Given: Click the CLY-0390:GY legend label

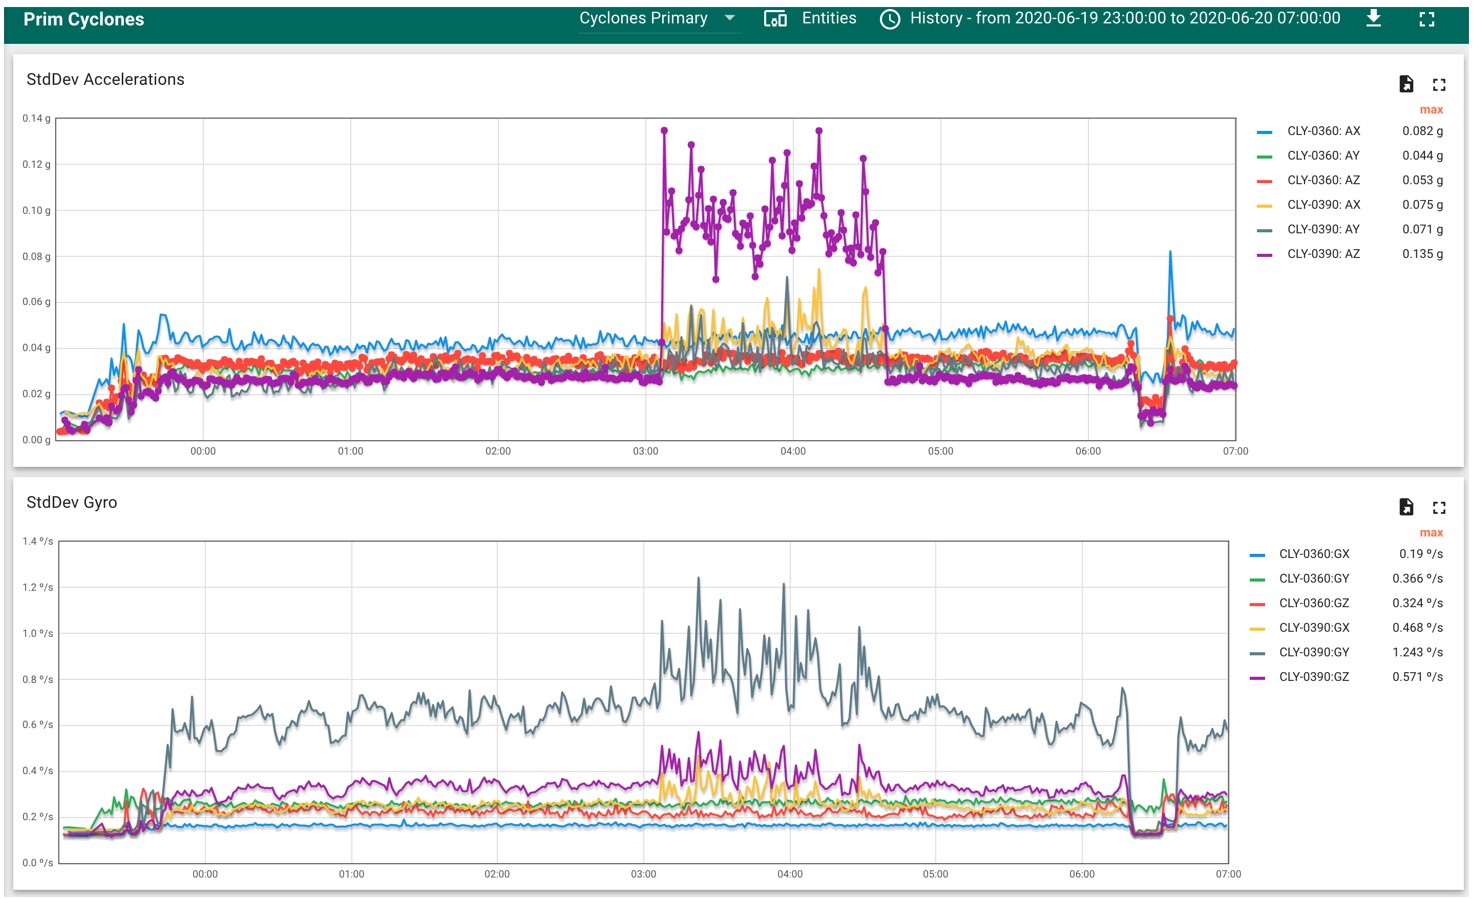Looking at the screenshot, I should 1314,652.
